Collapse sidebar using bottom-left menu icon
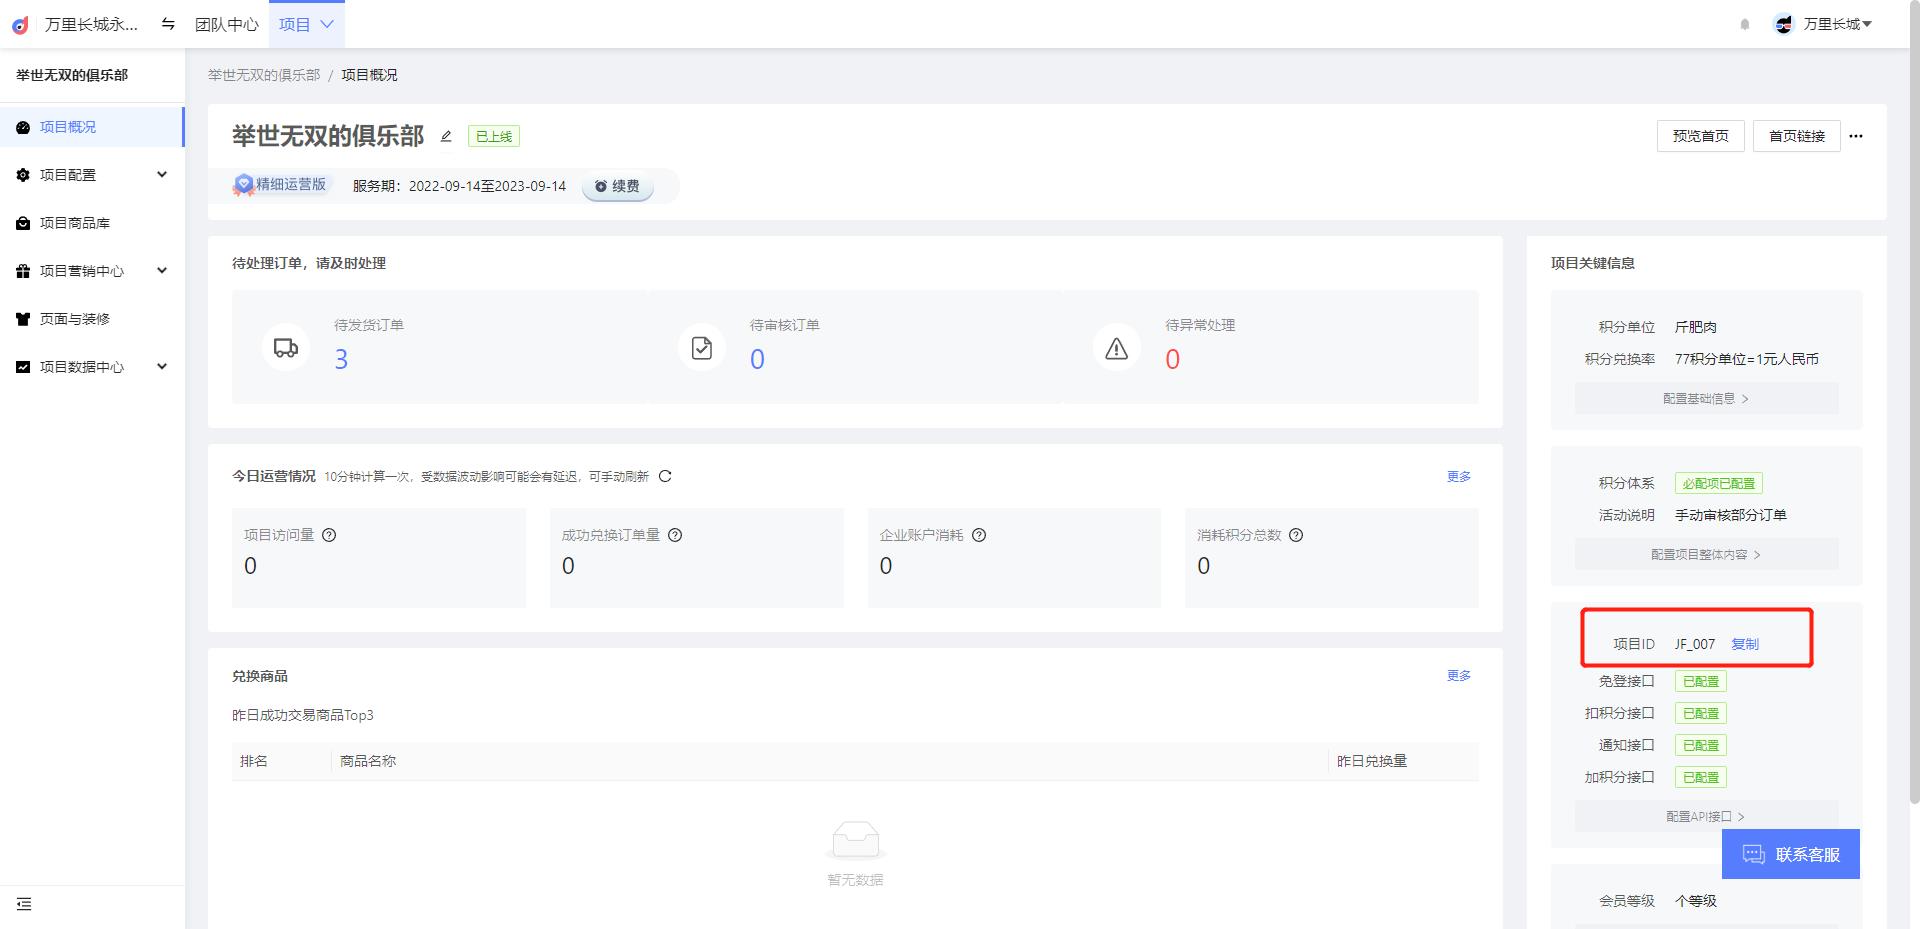The height and width of the screenshot is (929, 1920). click(24, 904)
